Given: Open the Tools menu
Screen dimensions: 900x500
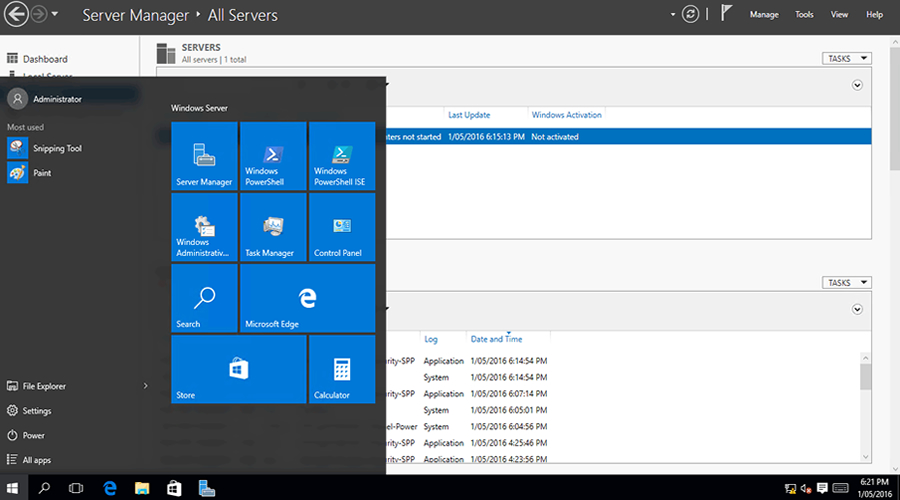Looking at the screenshot, I should tap(804, 14).
